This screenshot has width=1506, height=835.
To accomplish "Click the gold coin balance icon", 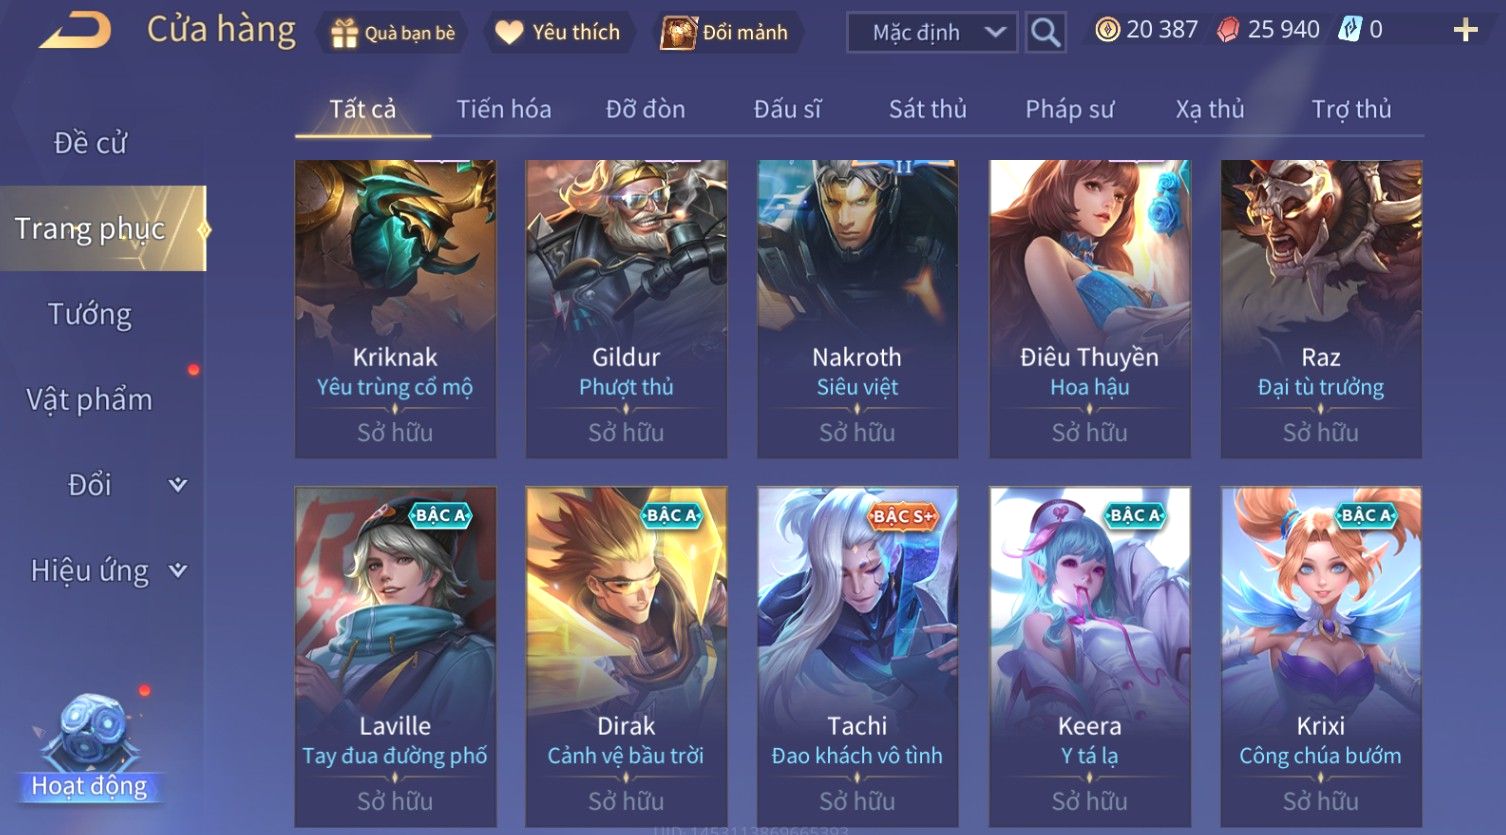I will [1107, 30].
